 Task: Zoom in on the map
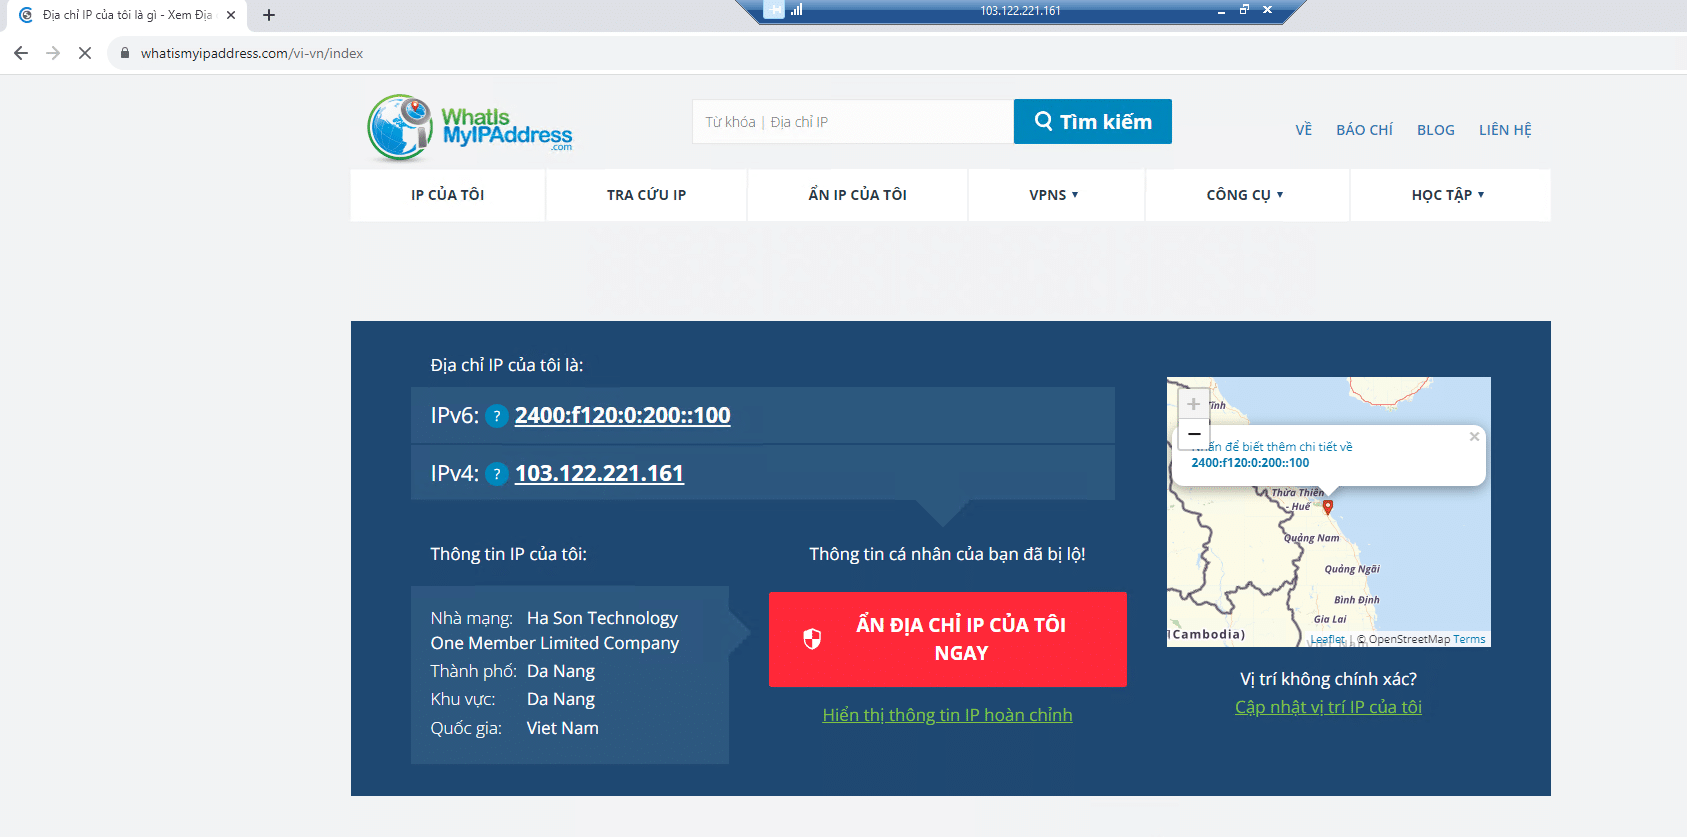tap(1193, 404)
